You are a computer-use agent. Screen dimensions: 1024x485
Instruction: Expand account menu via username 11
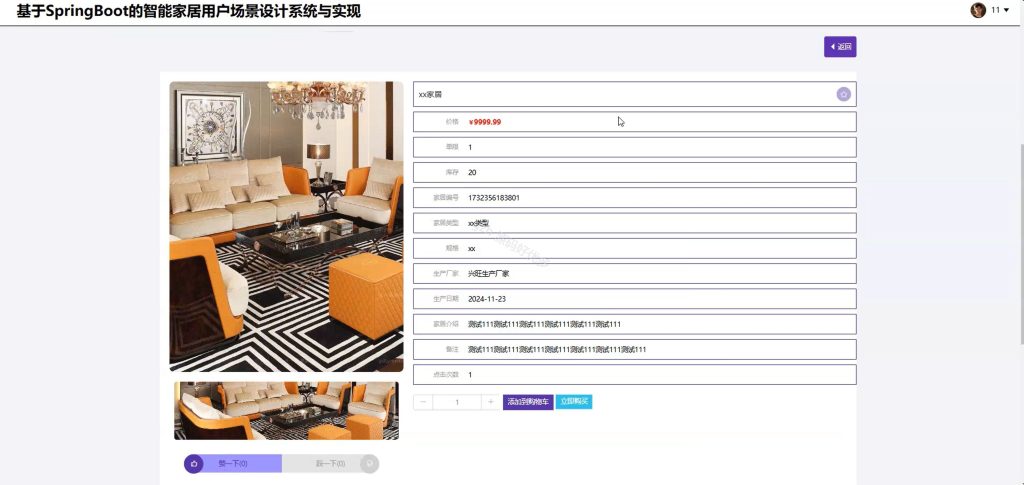coord(995,10)
